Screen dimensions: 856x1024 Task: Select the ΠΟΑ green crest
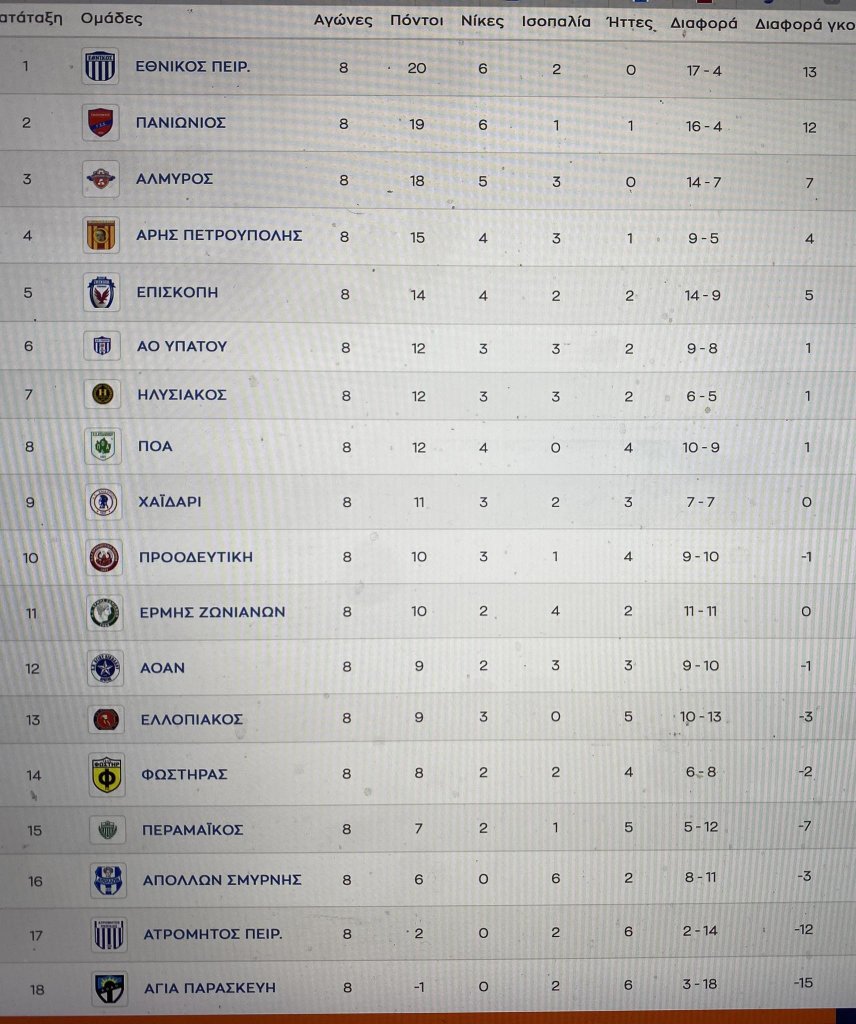coord(103,446)
